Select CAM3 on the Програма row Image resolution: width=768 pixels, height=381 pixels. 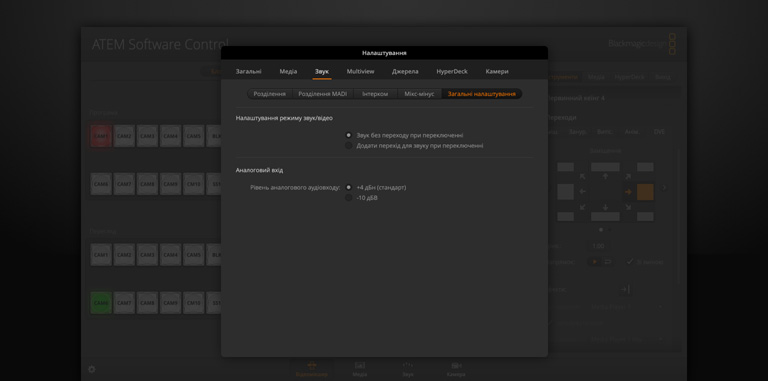pyautogui.click(x=147, y=136)
